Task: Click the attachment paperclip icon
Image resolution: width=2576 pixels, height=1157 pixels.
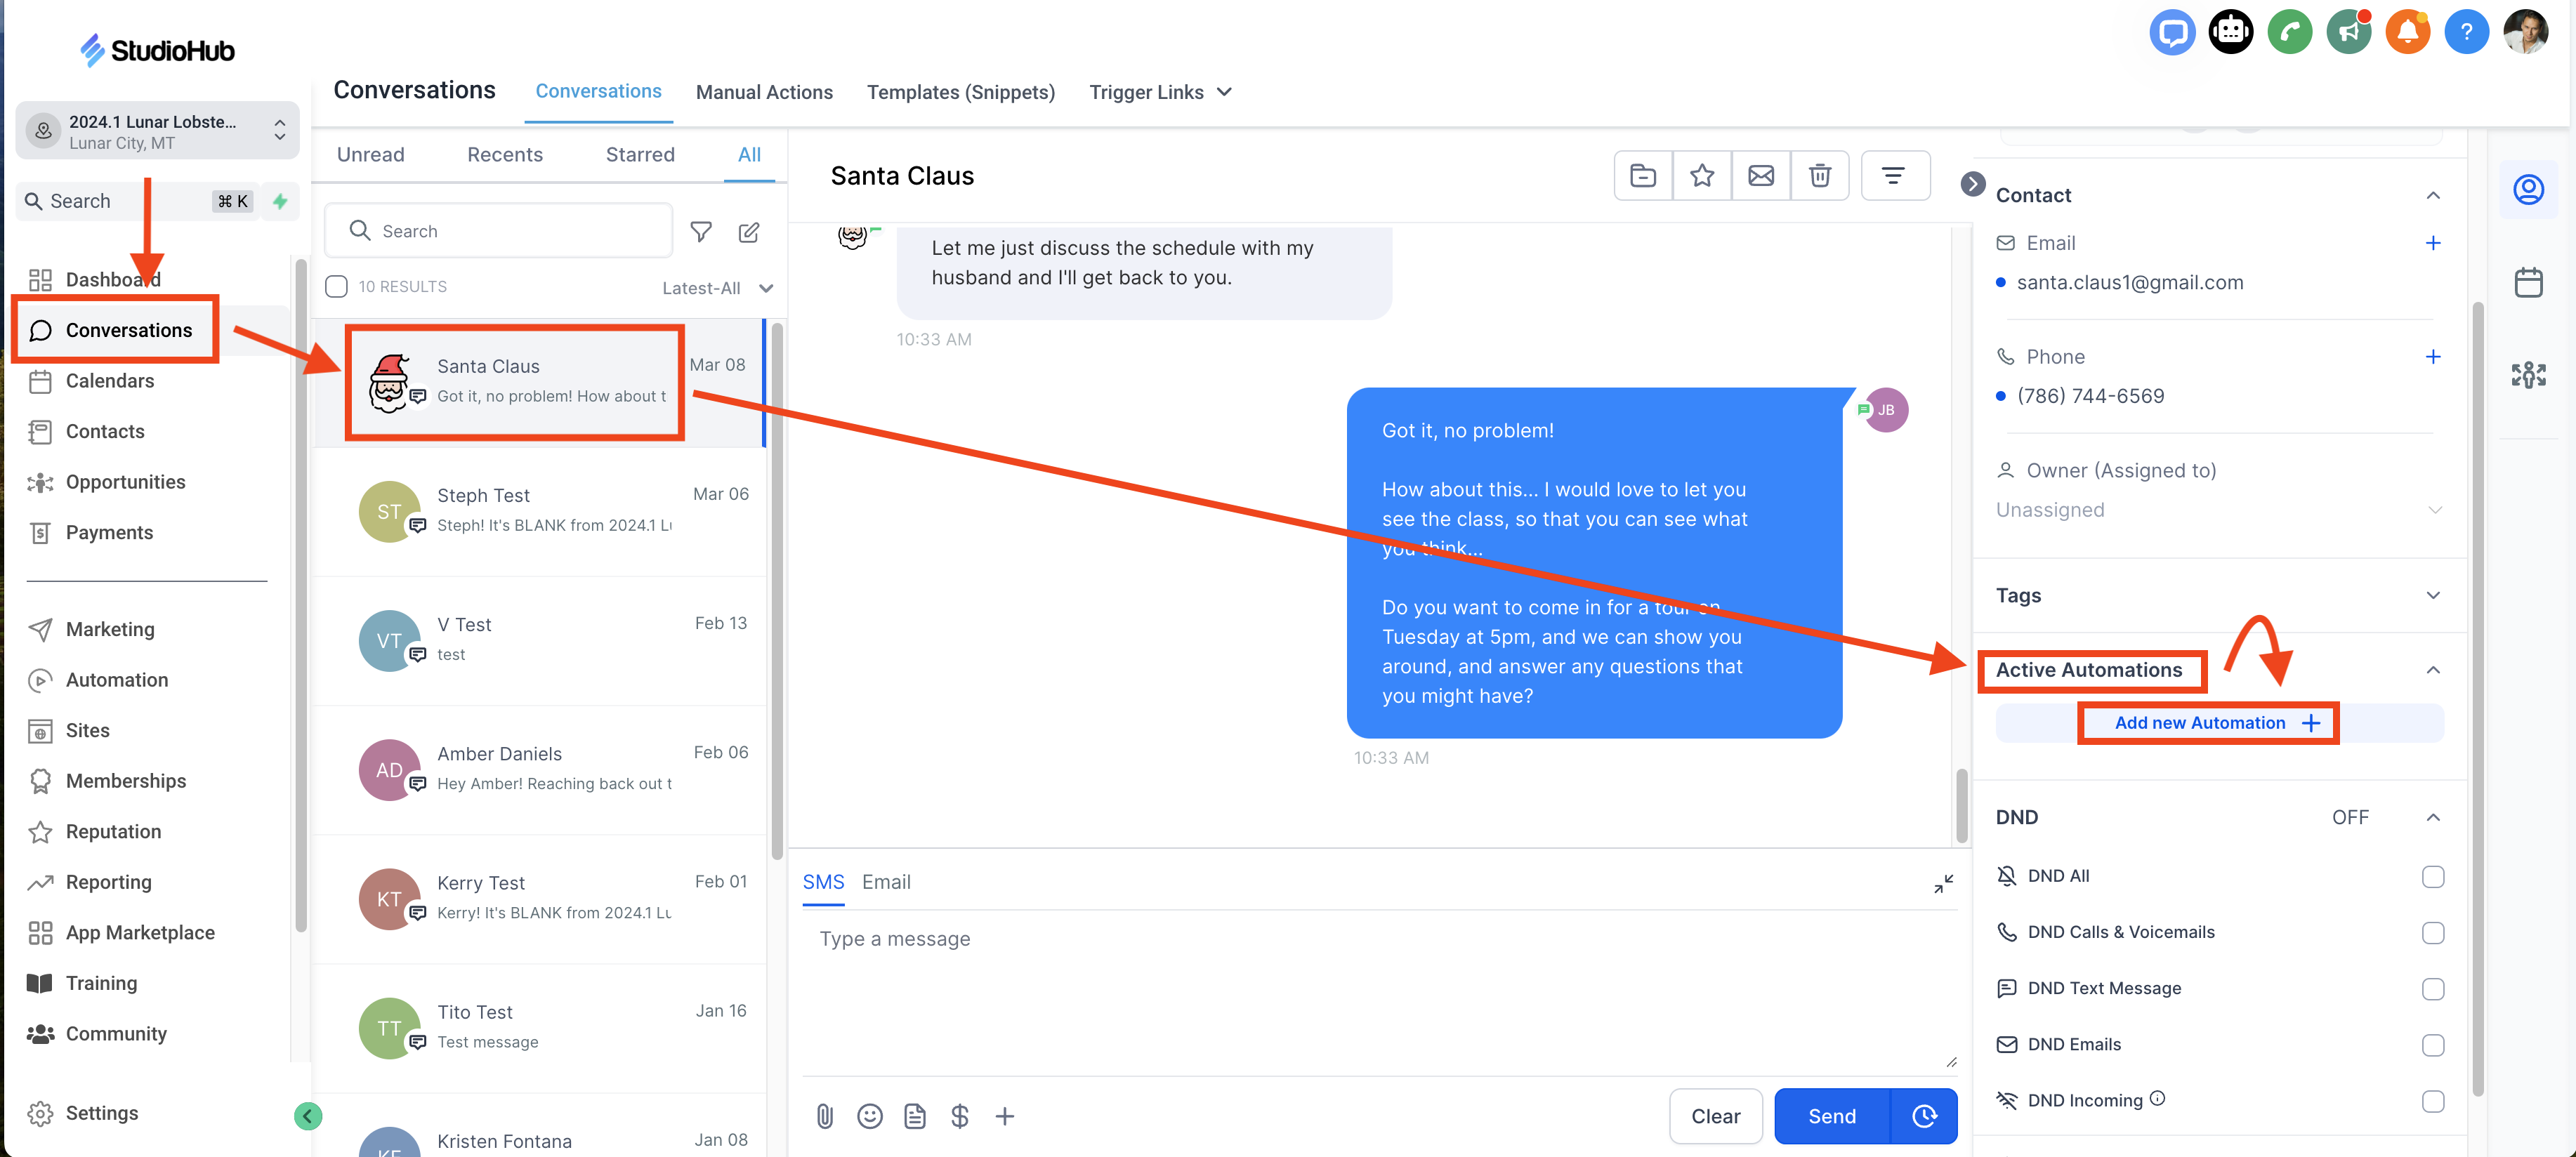Action: point(824,1116)
